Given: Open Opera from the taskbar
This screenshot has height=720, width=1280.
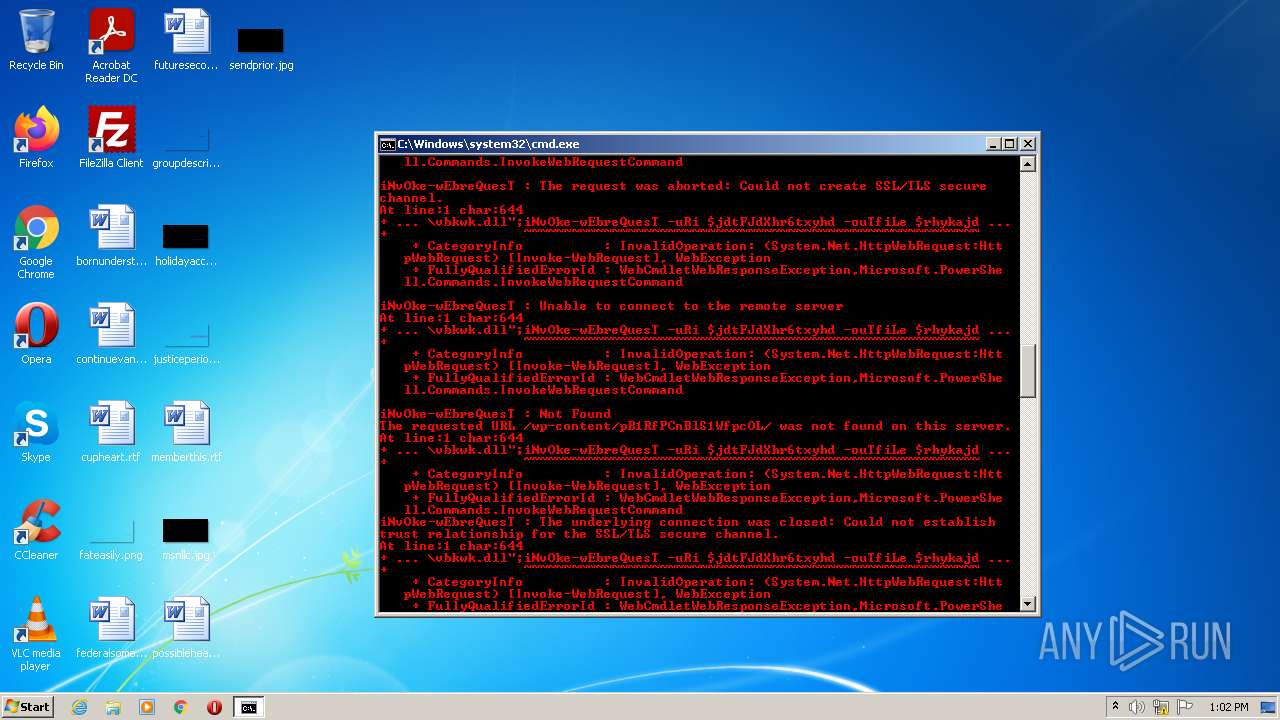Looking at the screenshot, I should (214, 707).
